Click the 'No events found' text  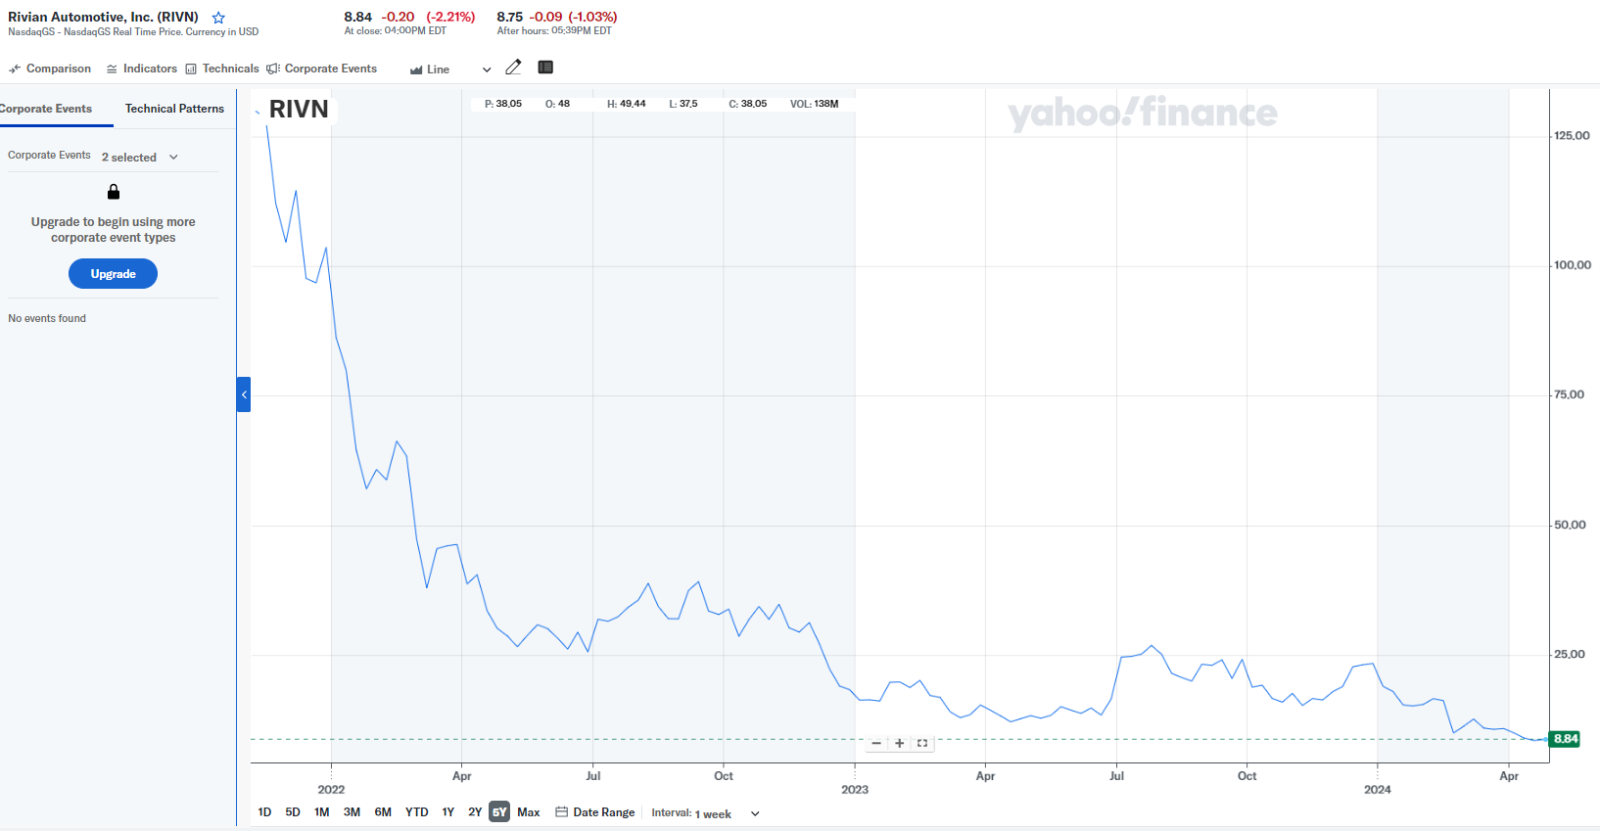(x=47, y=319)
